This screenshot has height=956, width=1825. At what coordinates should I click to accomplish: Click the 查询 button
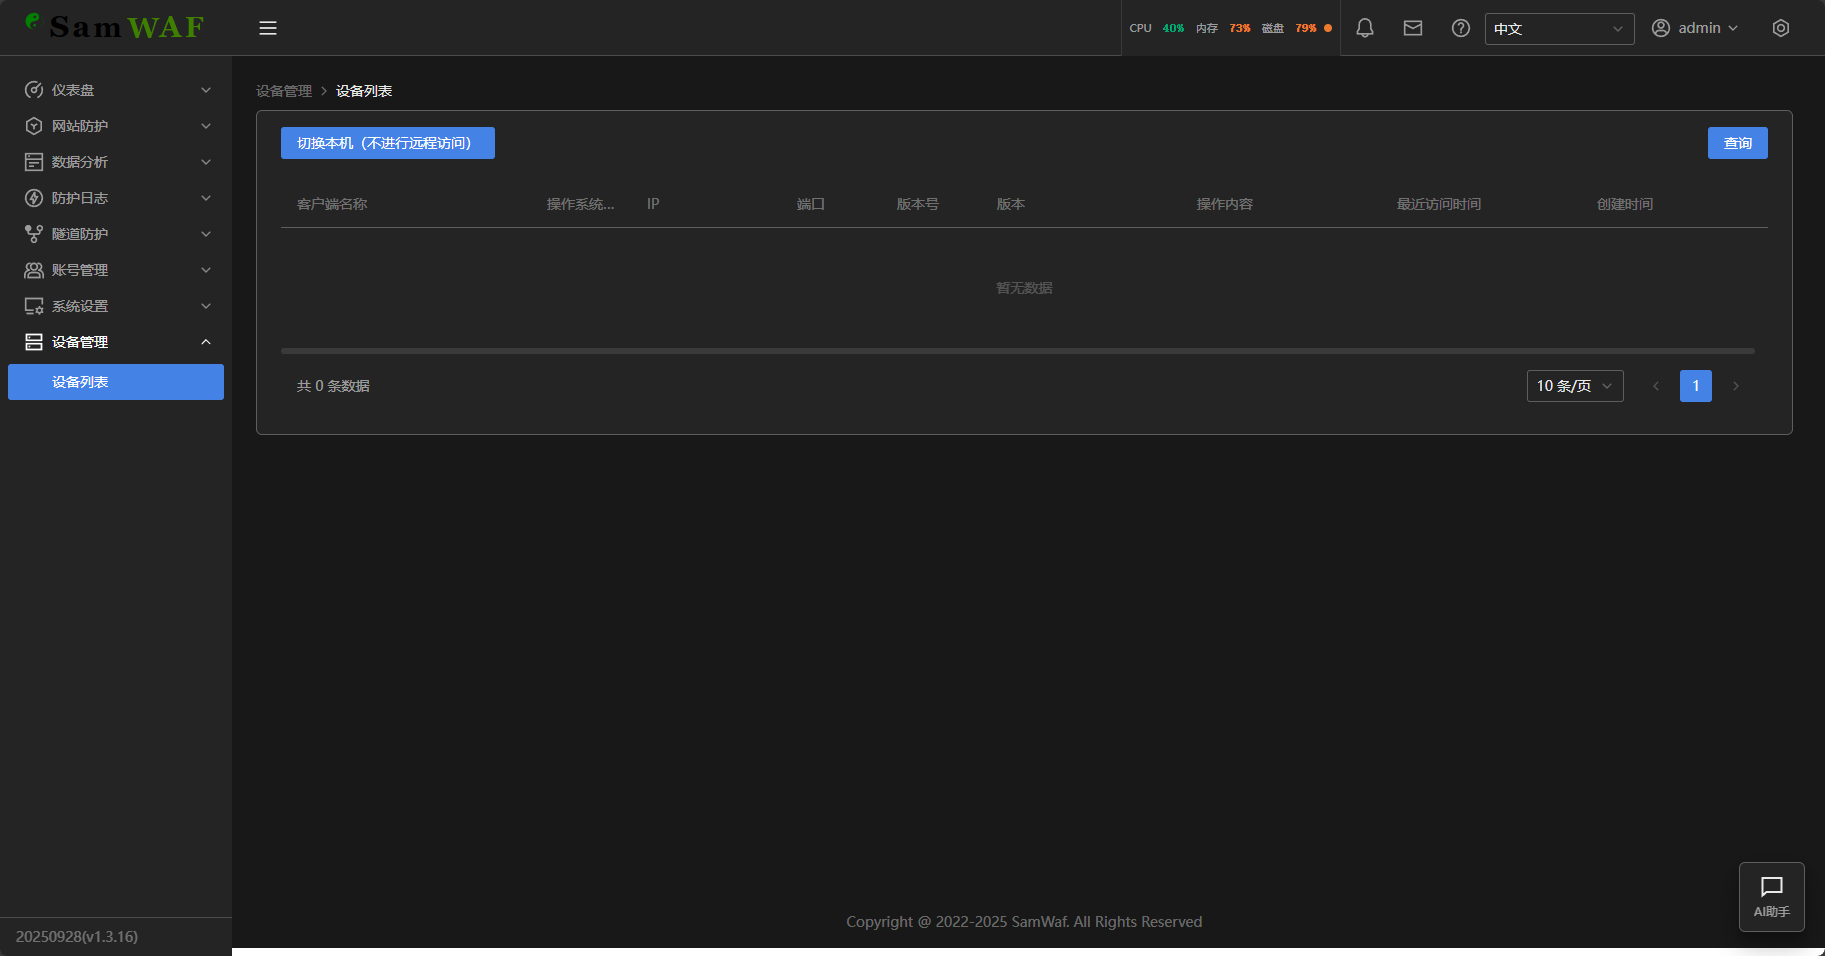(1737, 143)
